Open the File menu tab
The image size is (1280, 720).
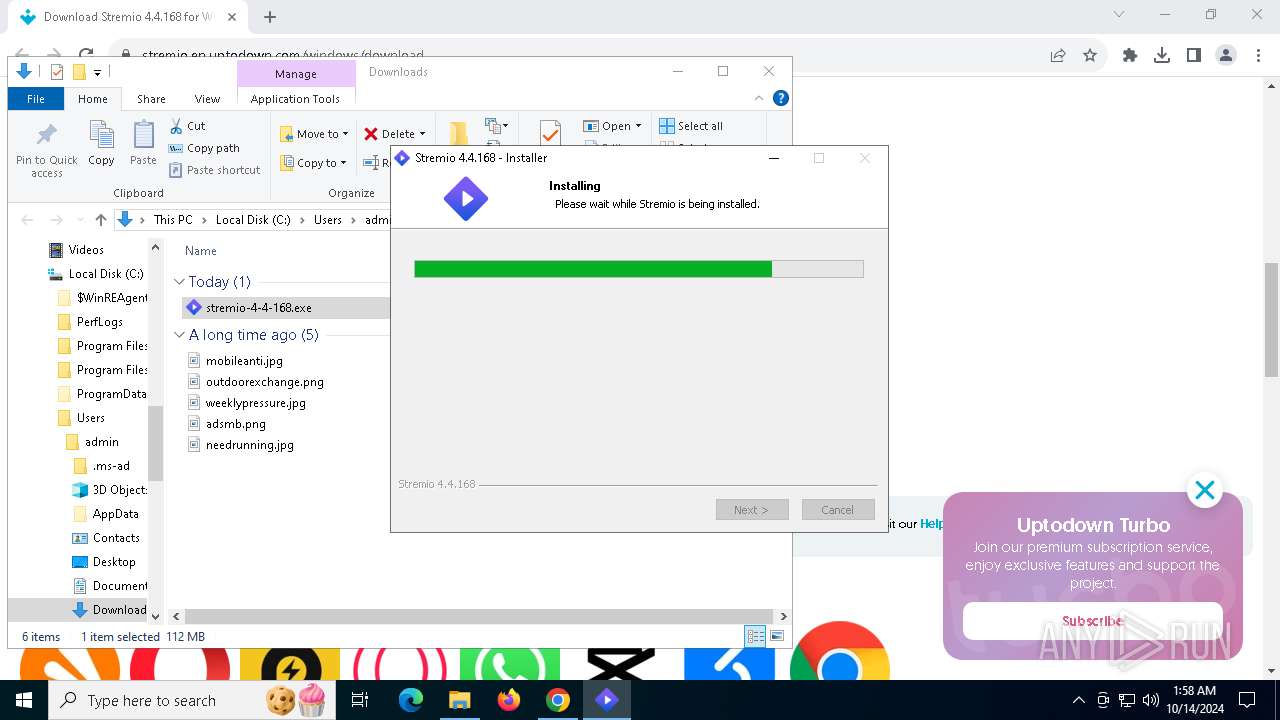[x=36, y=99]
